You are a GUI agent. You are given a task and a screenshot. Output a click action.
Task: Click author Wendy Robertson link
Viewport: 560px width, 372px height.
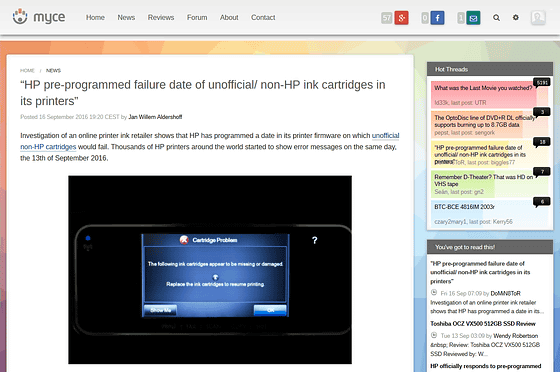point(515,336)
